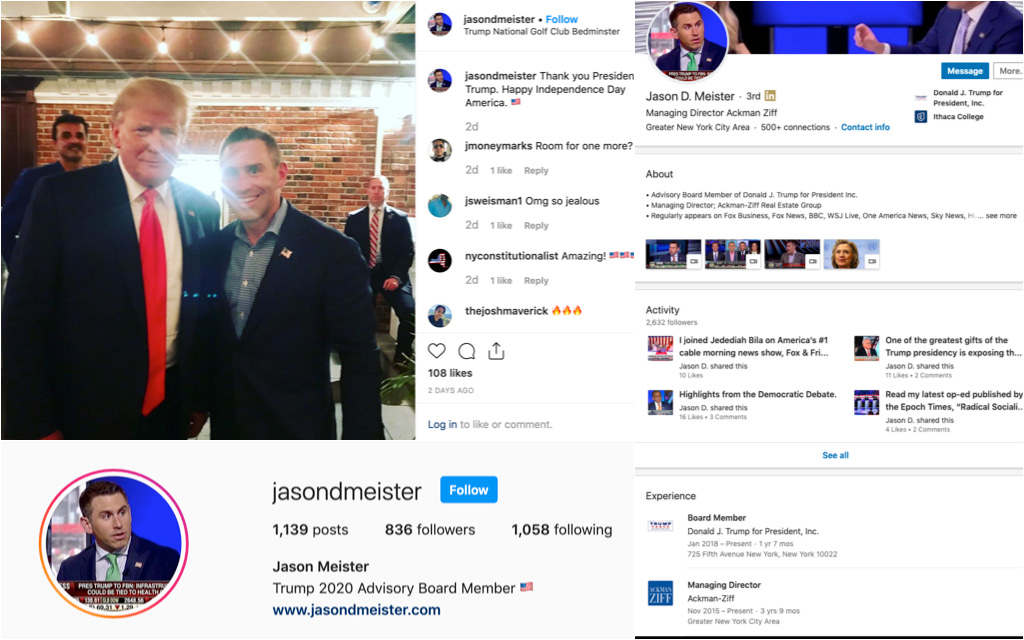Viewport: 1024px width, 640px height.
Task: Open the Ithaca College logo icon
Action: pos(921,117)
